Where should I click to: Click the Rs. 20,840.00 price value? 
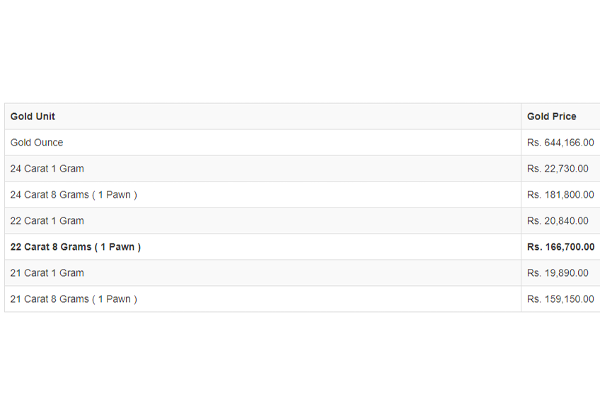557,221
